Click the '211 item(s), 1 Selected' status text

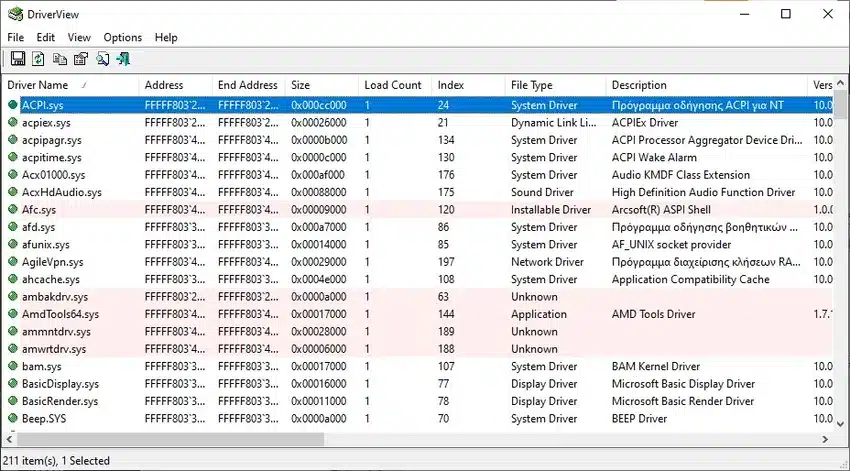[56, 461]
